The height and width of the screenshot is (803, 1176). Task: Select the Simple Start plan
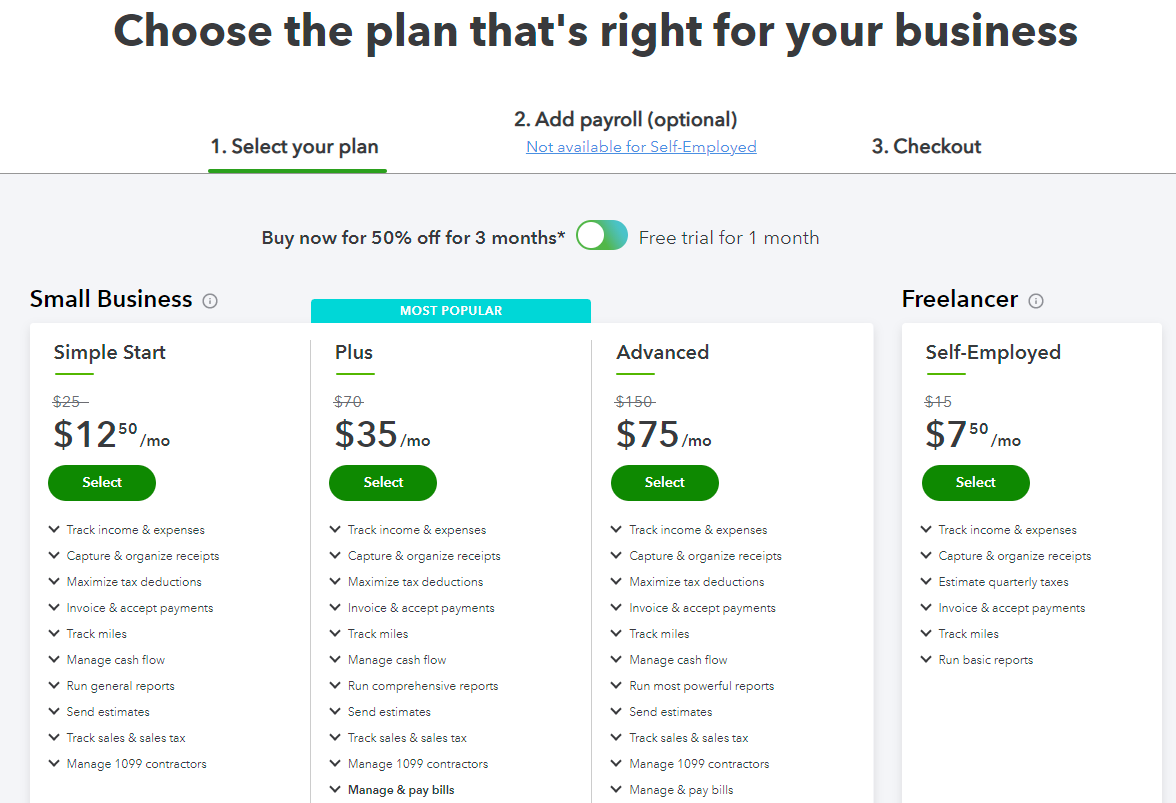click(102, 483)
